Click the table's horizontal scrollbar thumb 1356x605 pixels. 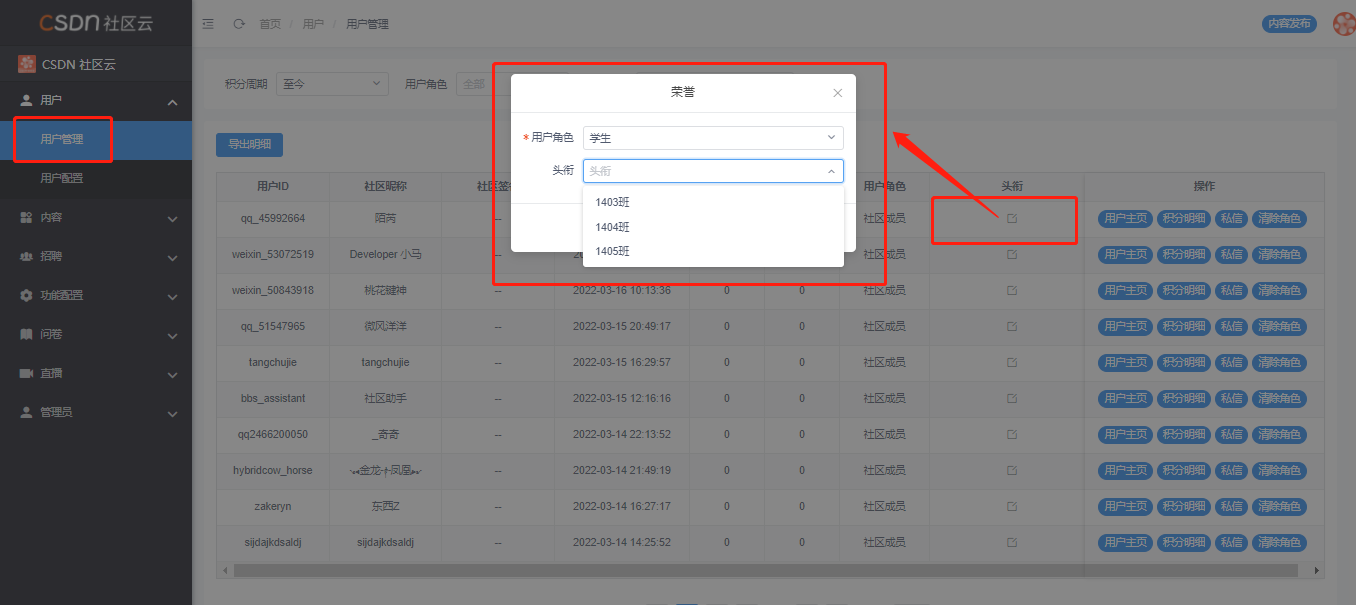click(765, 570)
